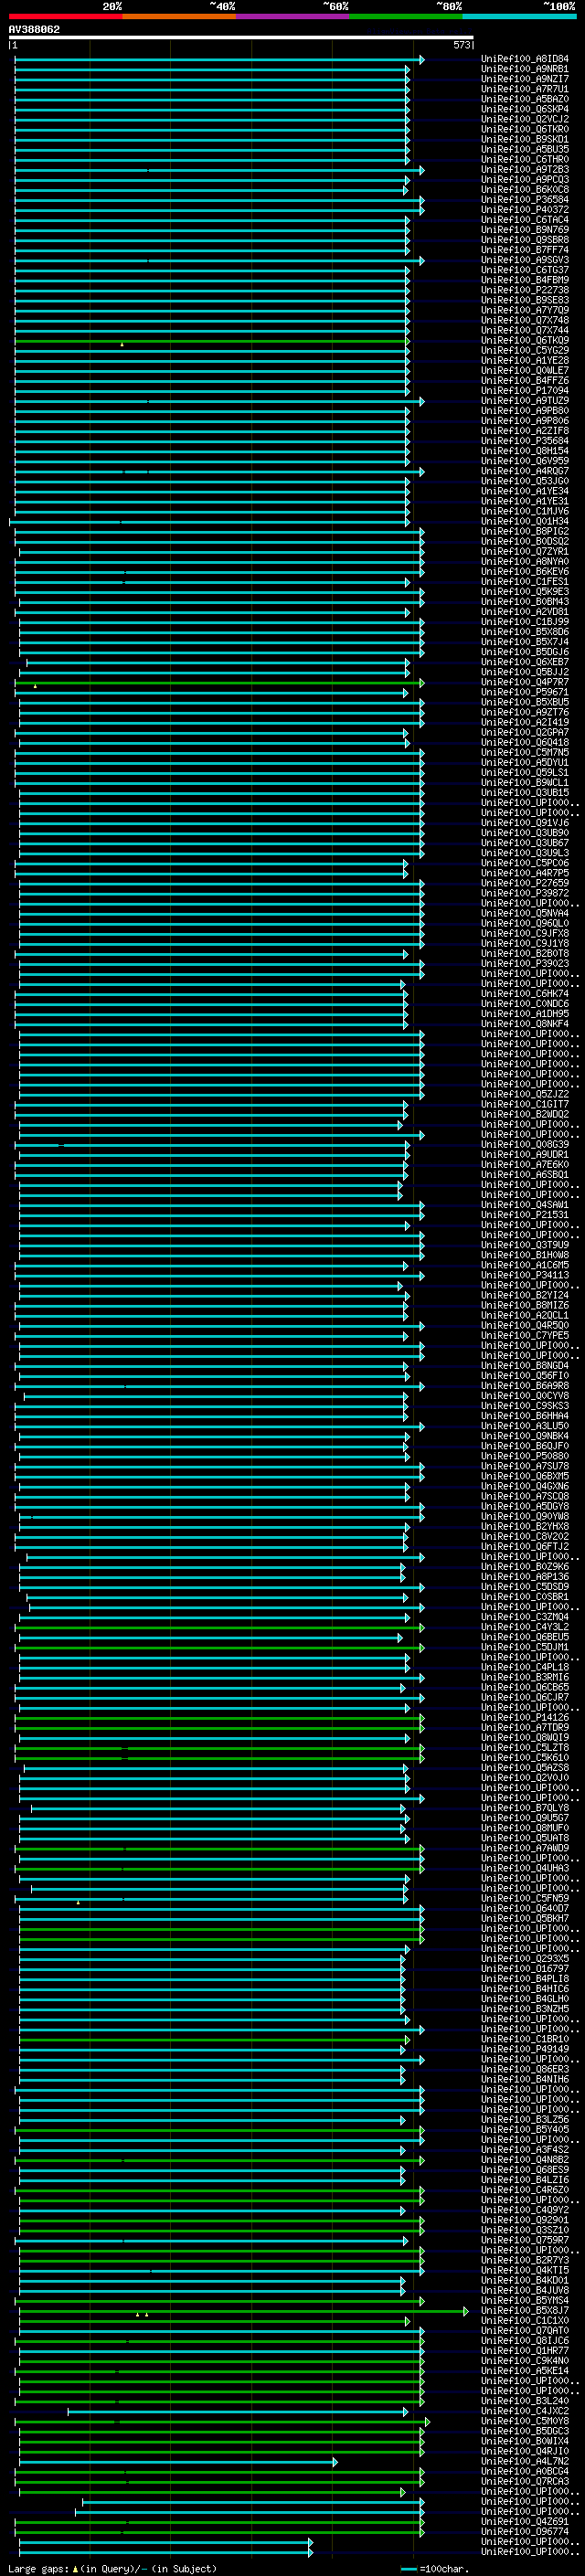Open hit UniRef100_A7R7U1
This screenshot has width=585, height=2576.
point(525,89)
